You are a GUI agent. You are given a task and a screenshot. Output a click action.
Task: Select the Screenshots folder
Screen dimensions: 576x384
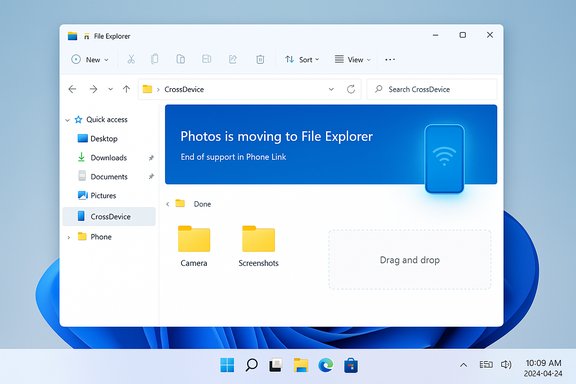[x=258, y=246]
